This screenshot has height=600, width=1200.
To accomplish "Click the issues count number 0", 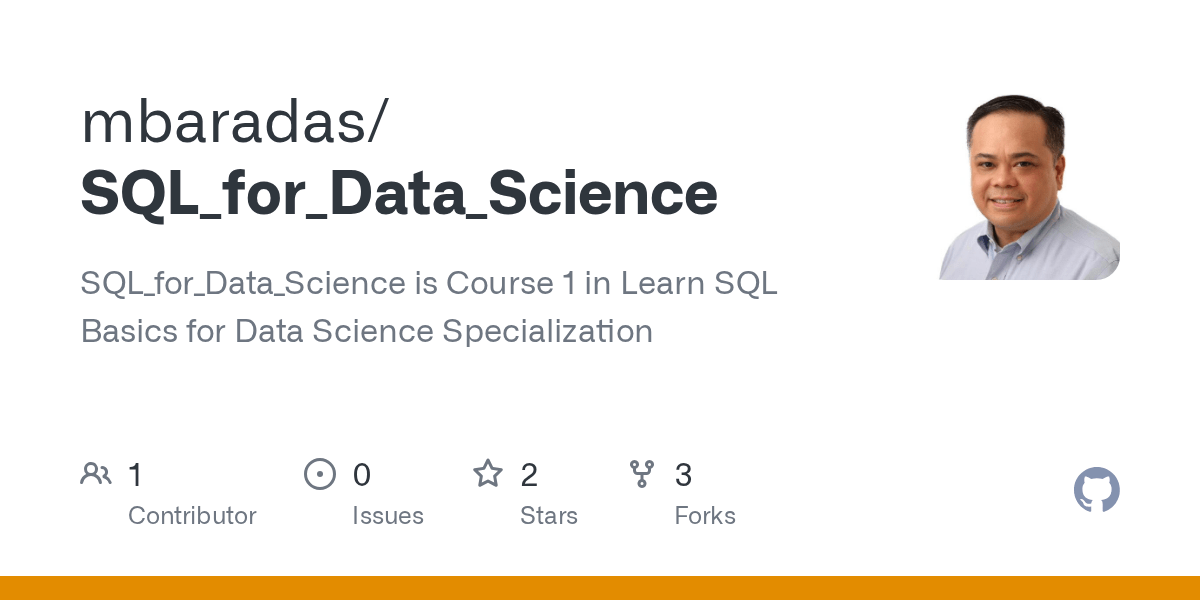I will click(362, 475).
